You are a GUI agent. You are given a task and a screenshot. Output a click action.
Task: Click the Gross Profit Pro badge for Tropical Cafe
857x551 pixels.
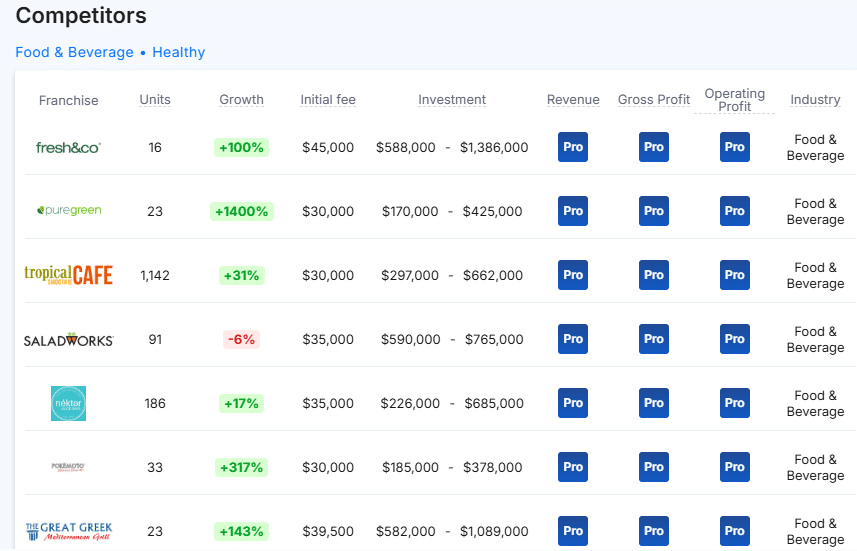click(x=654, y=275)
